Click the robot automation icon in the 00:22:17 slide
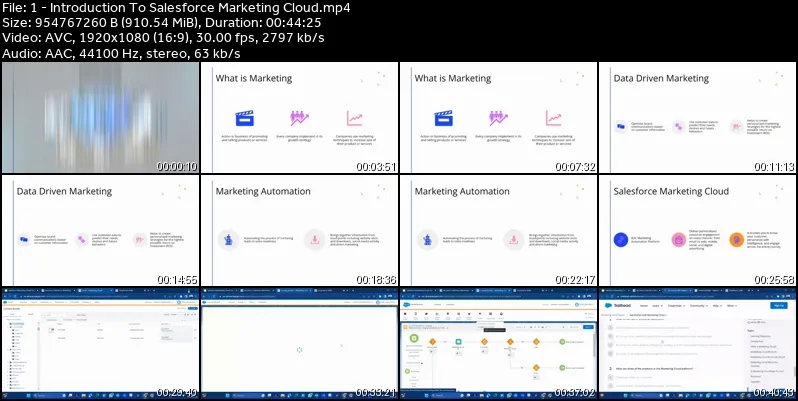 pyautogui.click(x=427, y=239)
